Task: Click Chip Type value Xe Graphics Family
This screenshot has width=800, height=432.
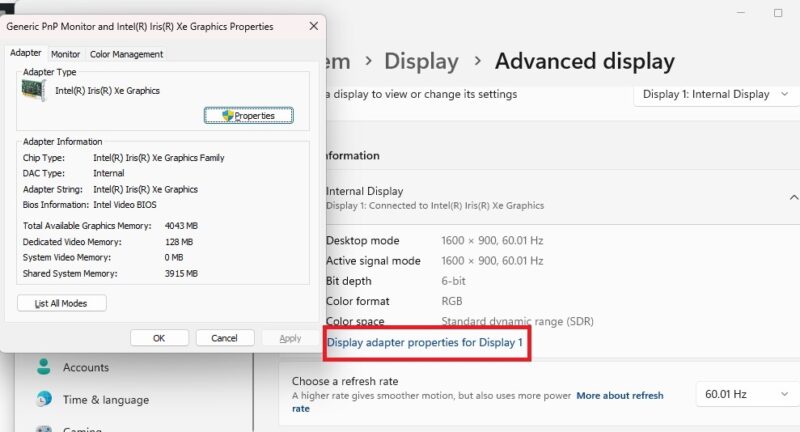Action: pos(159,158)
